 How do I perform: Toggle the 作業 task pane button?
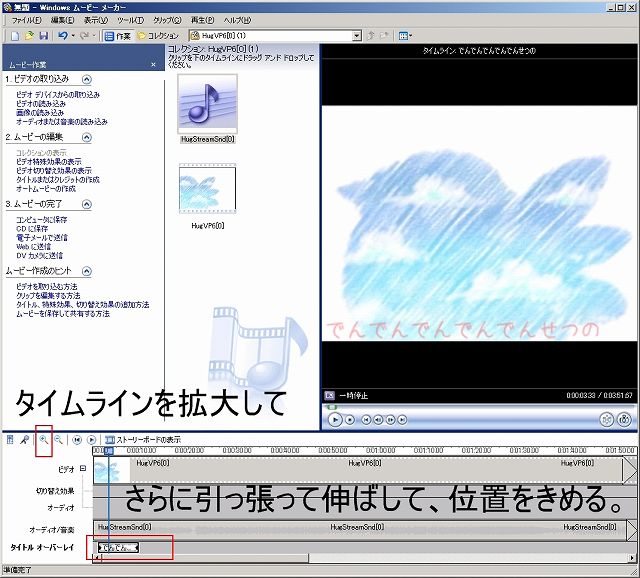[x=118, y=36]
